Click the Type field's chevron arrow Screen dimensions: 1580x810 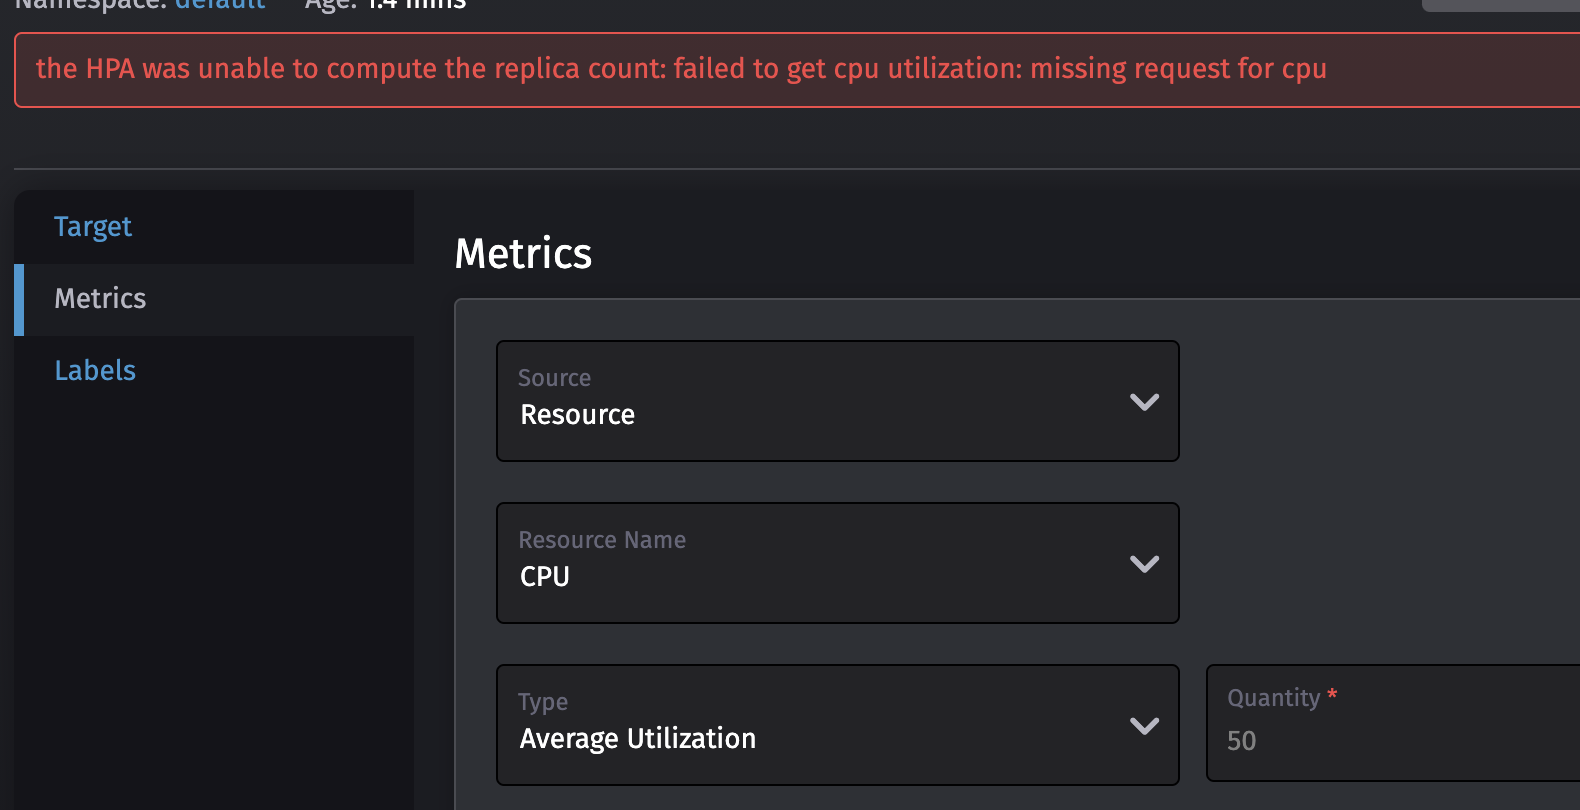pyautogui.click(x=1144, y=725)
